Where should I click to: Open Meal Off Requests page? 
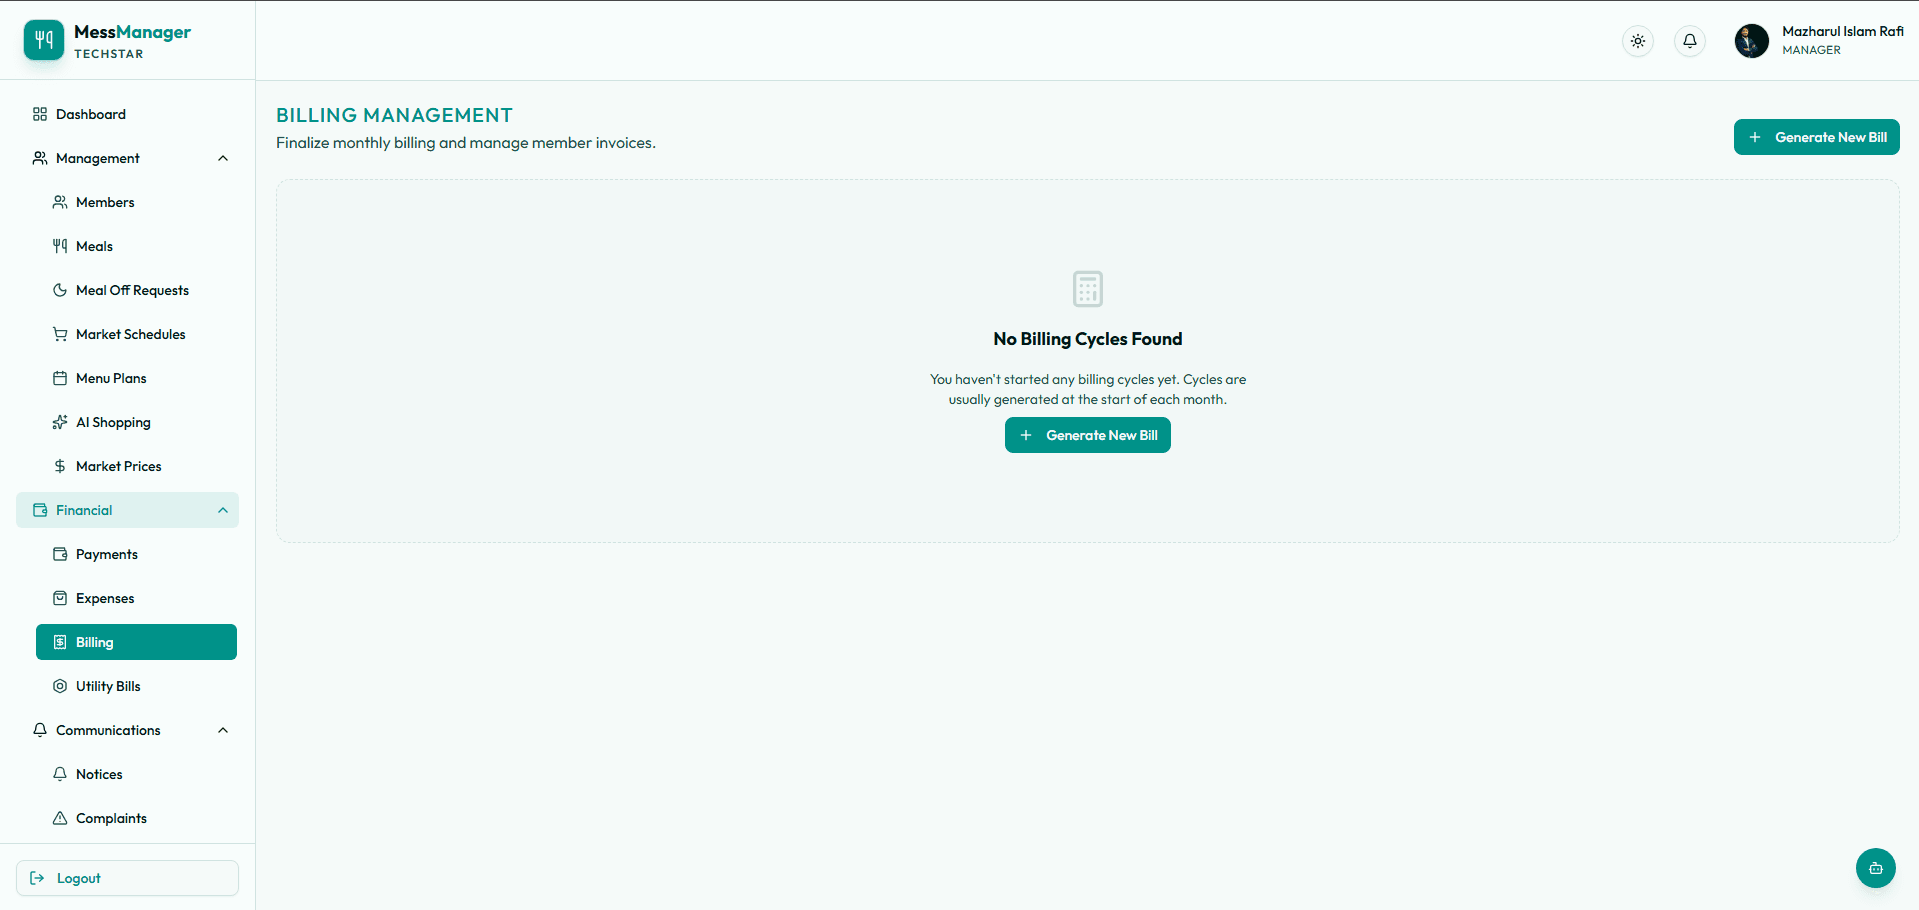tap(136, 290)
